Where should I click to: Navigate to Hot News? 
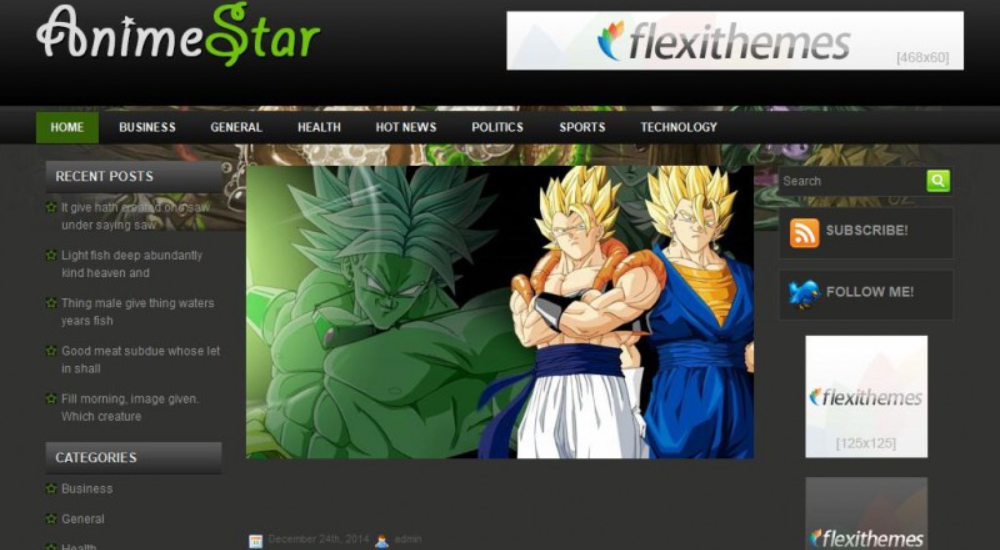[406, 127]
